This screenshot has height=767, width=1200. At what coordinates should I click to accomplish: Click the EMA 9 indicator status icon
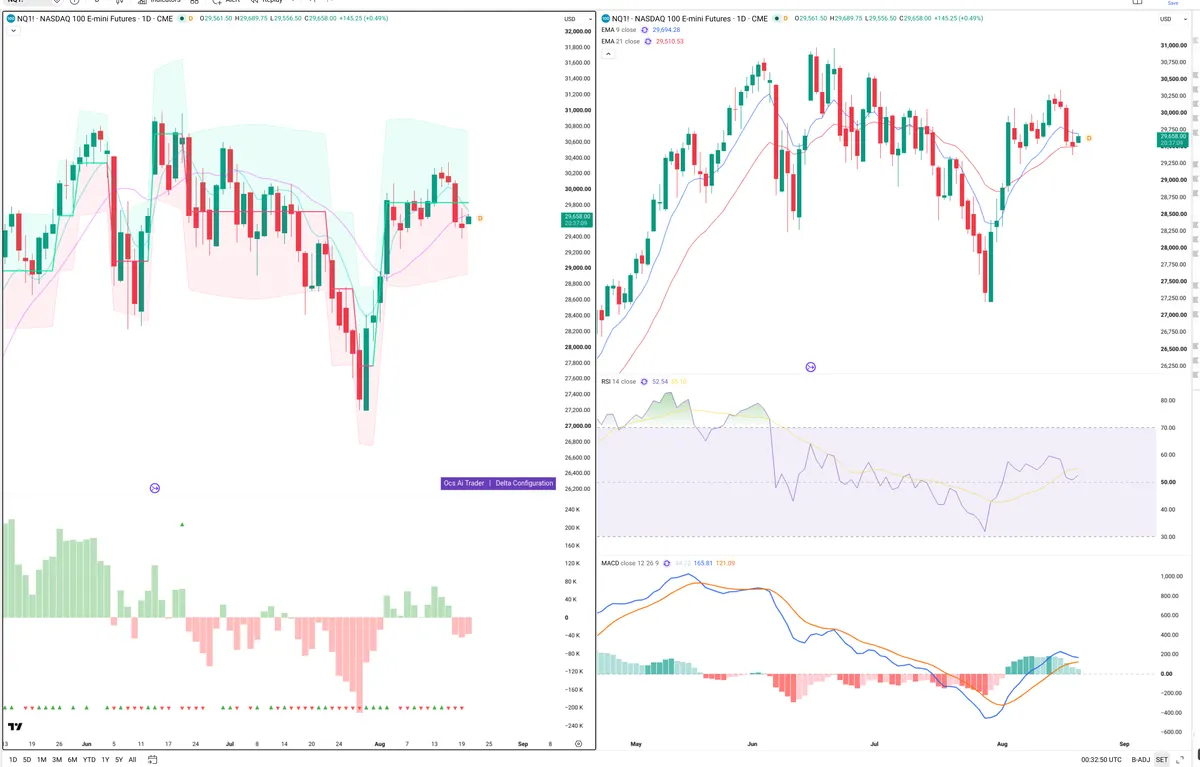[x=645, y=30]
